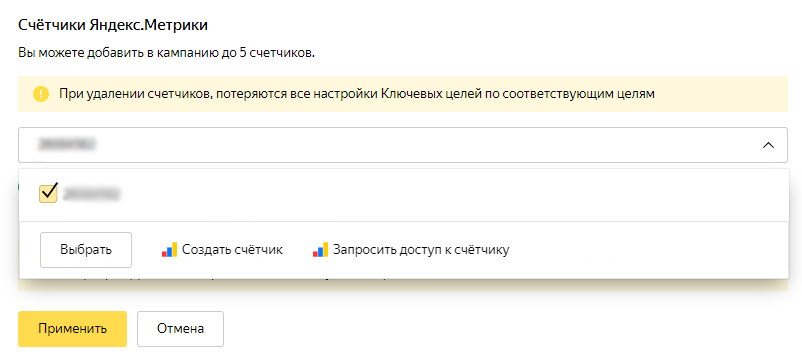
Task: Open the Создать счётчик link
Action: [232, 250]
